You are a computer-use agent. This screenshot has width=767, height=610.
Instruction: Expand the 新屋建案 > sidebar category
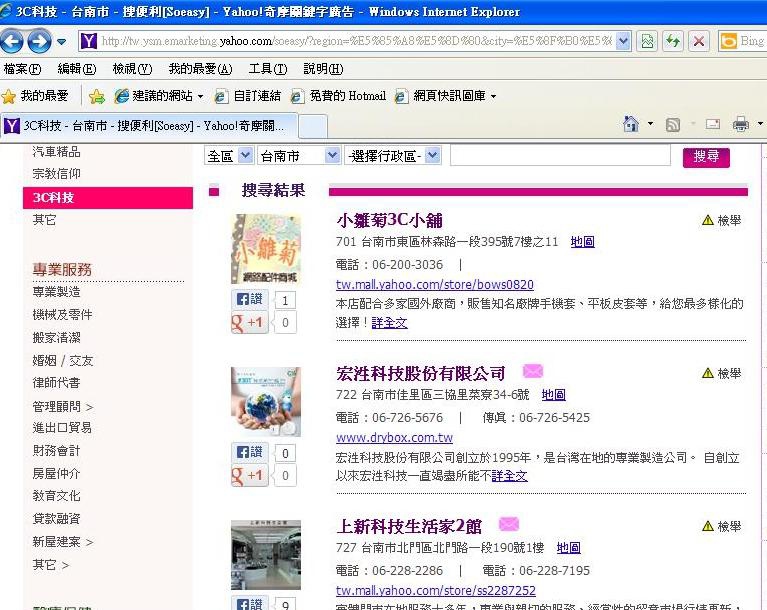coord(63,542)
